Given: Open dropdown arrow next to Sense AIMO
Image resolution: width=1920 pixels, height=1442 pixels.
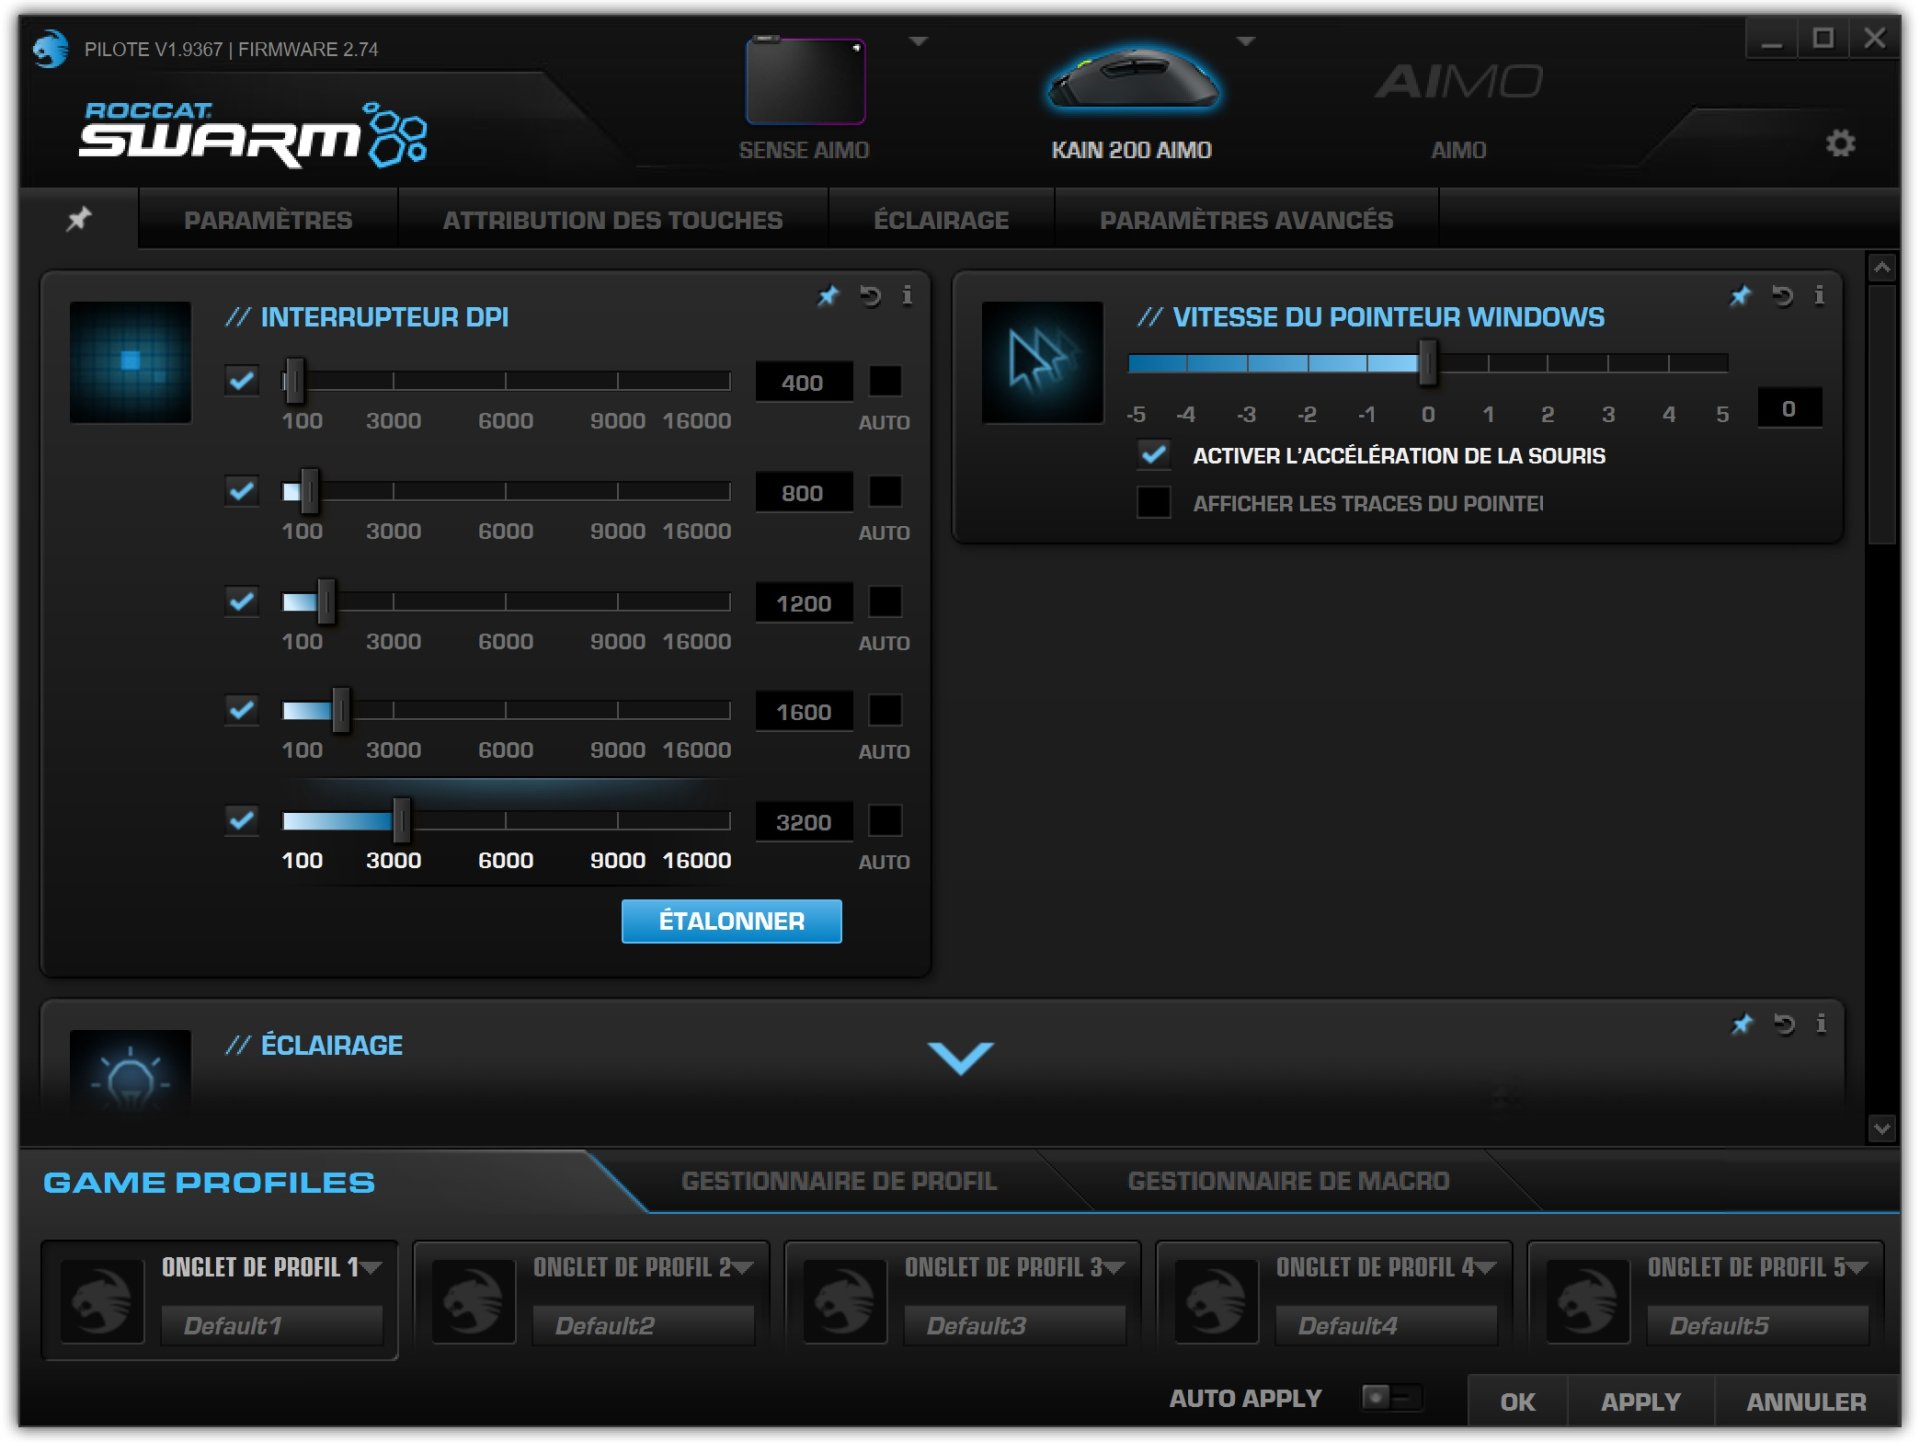Looking at the screenshot, I should [918, 41].
